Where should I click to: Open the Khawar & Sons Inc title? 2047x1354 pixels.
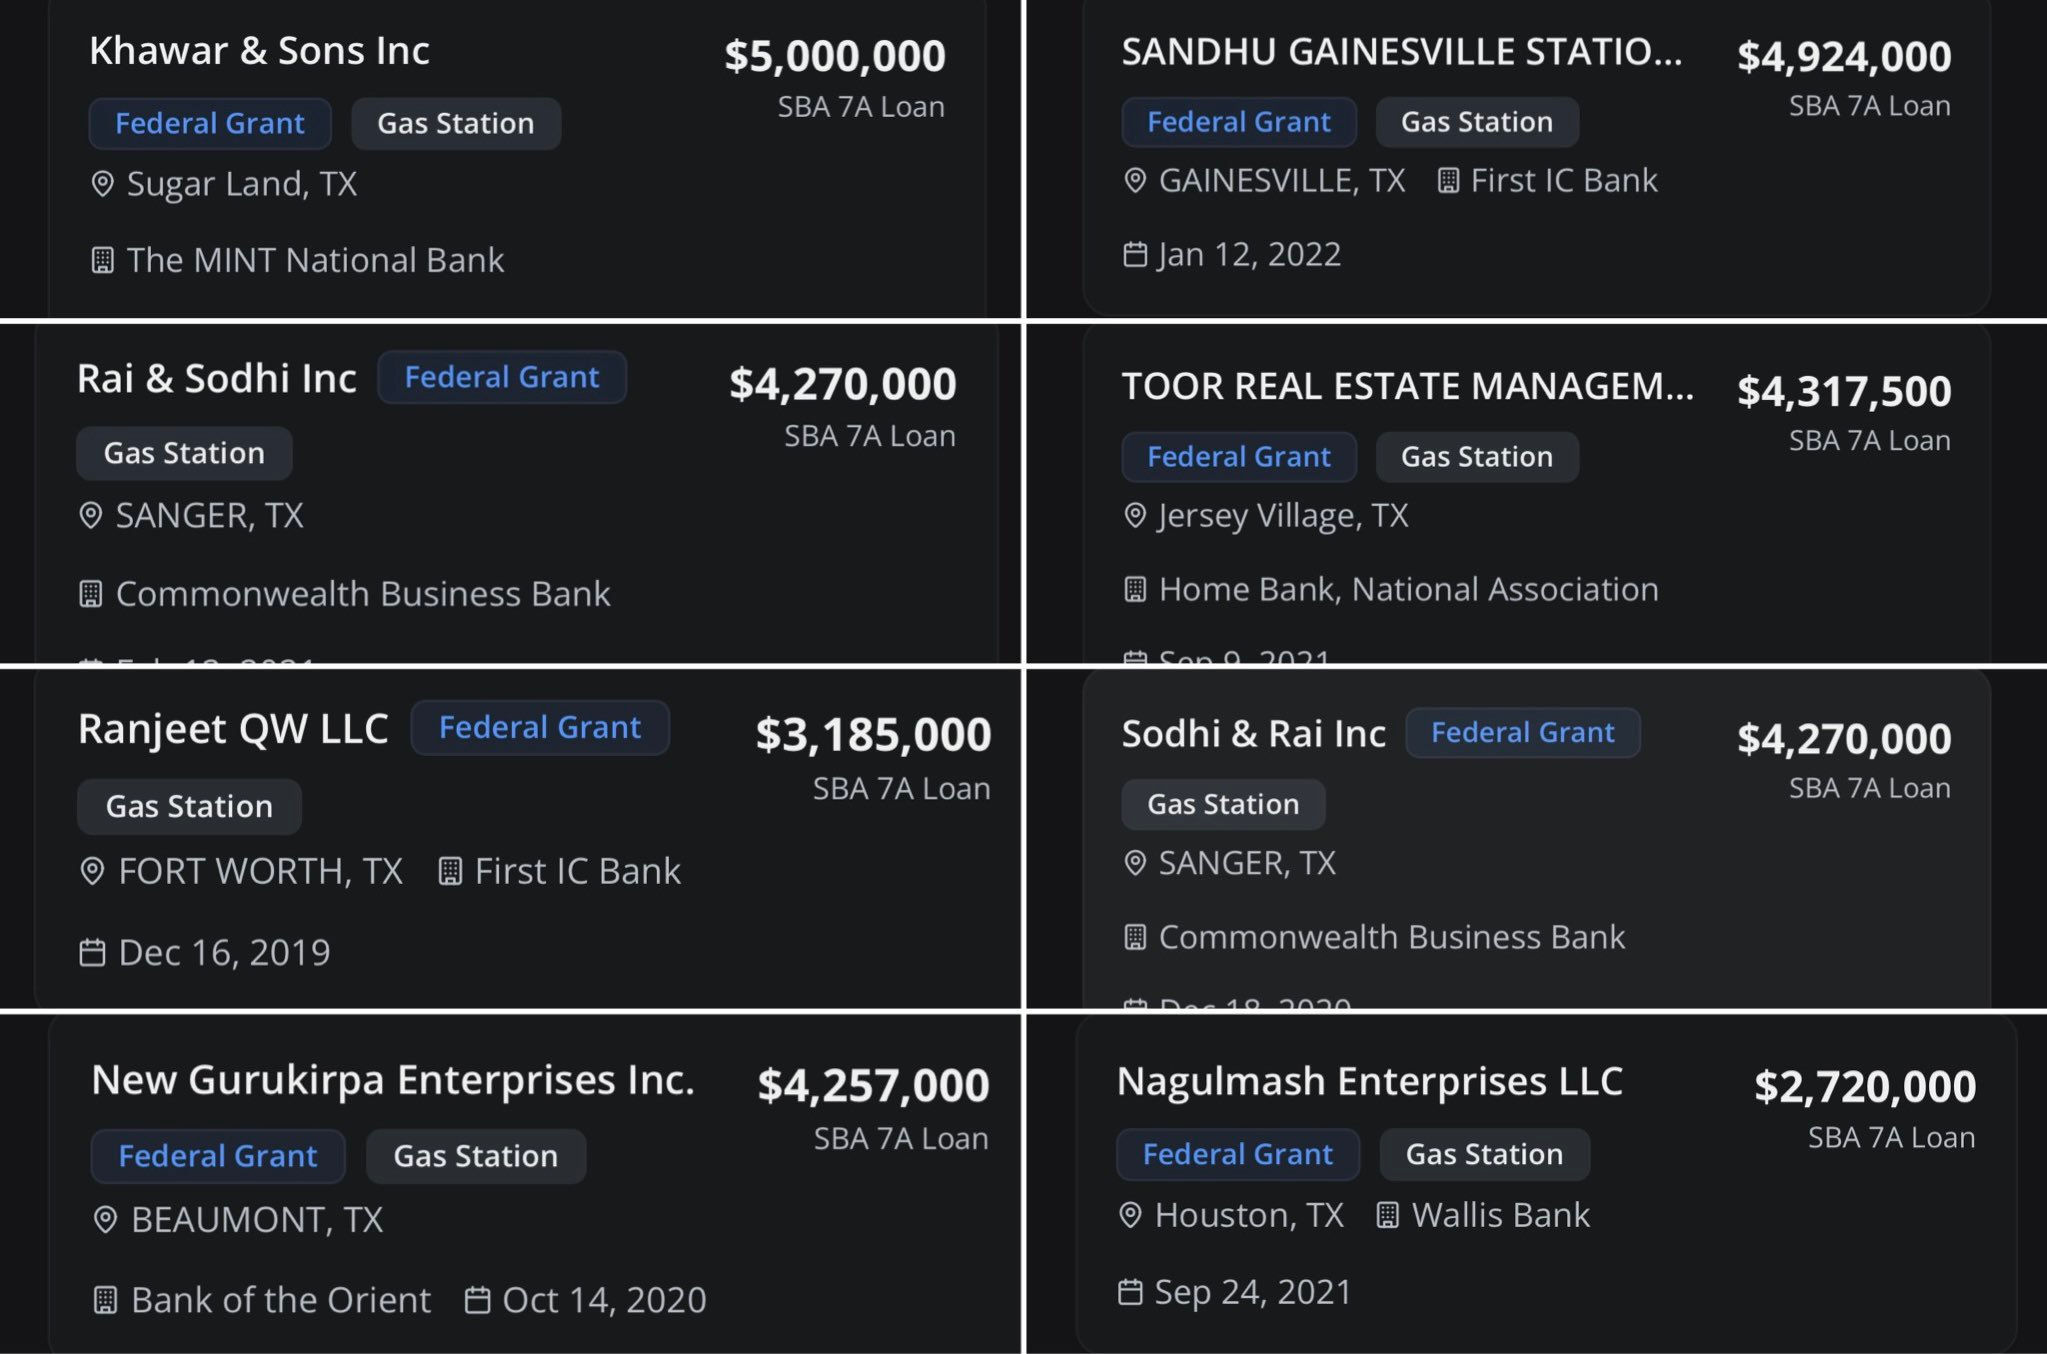[259, 51]
